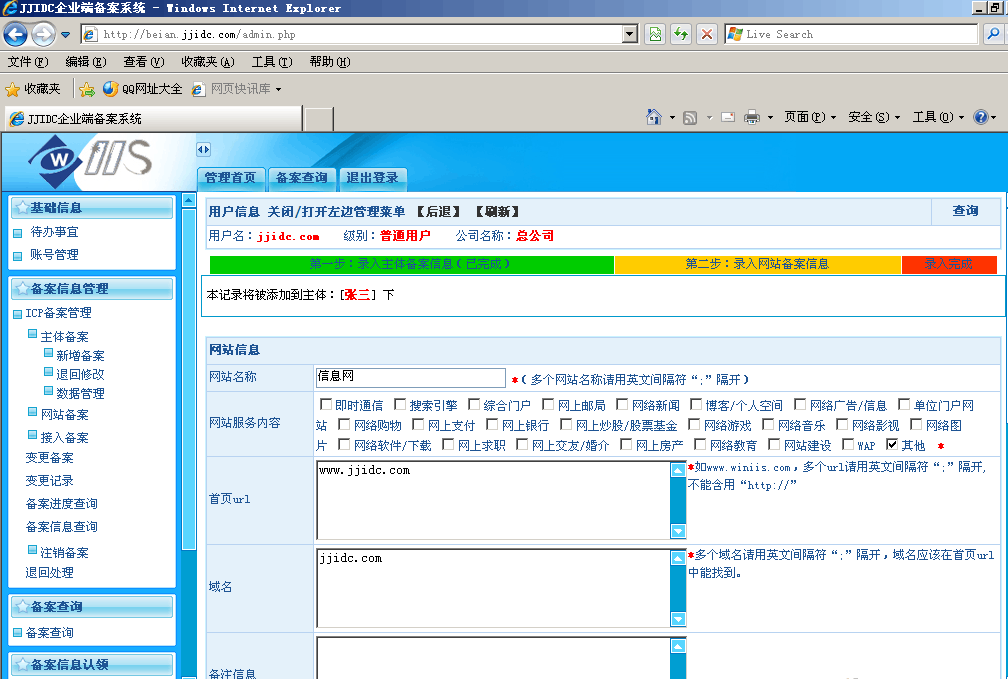Viewport: 1008px width, 679px height.
Task: Switch to the 备案查询 tab
Action: (x=301, y=178)
